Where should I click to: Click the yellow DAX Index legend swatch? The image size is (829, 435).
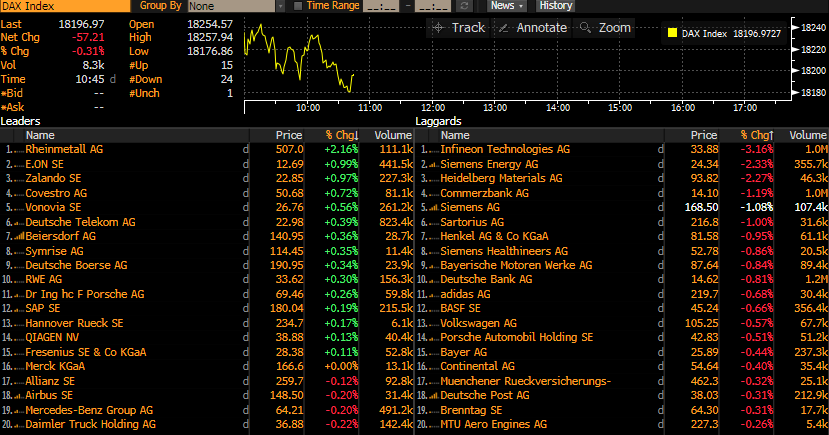pyautogui.click(x=673, y=33)
